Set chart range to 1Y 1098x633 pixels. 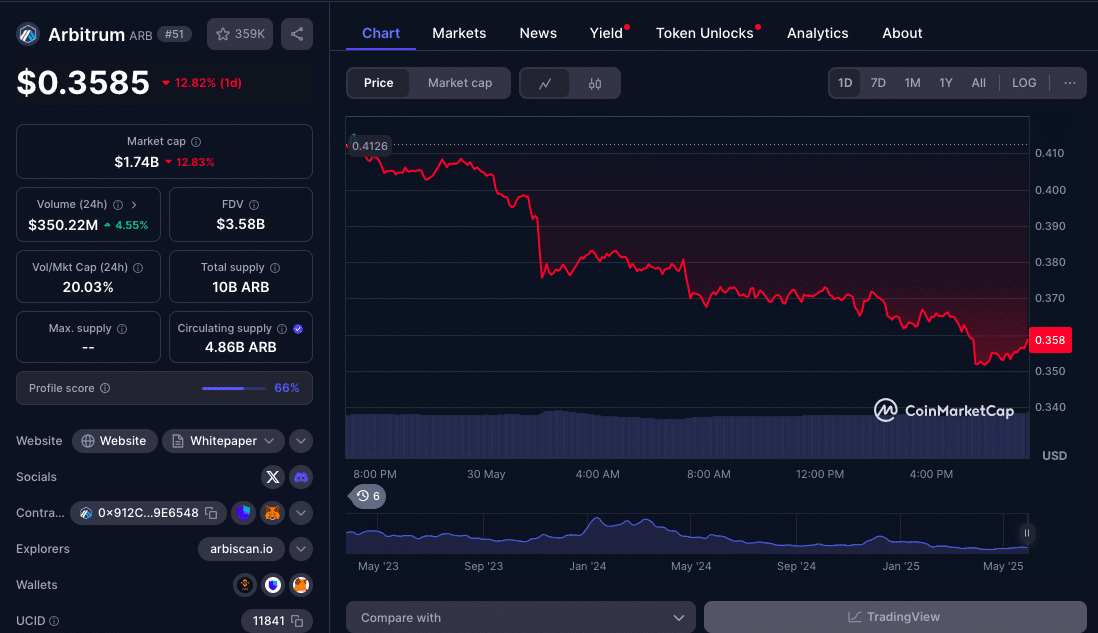click(x=946, y=83)
